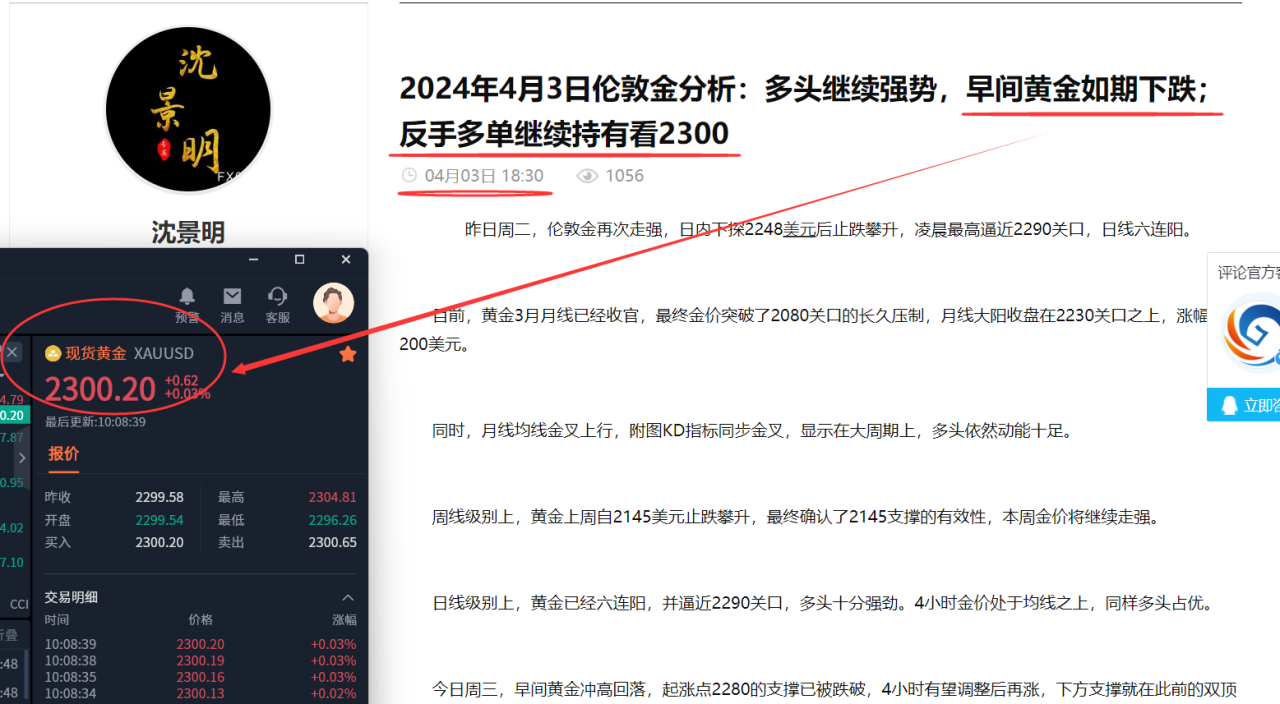
Task: Click the 涨幅 column header
Action: click(x=345, y=620)
